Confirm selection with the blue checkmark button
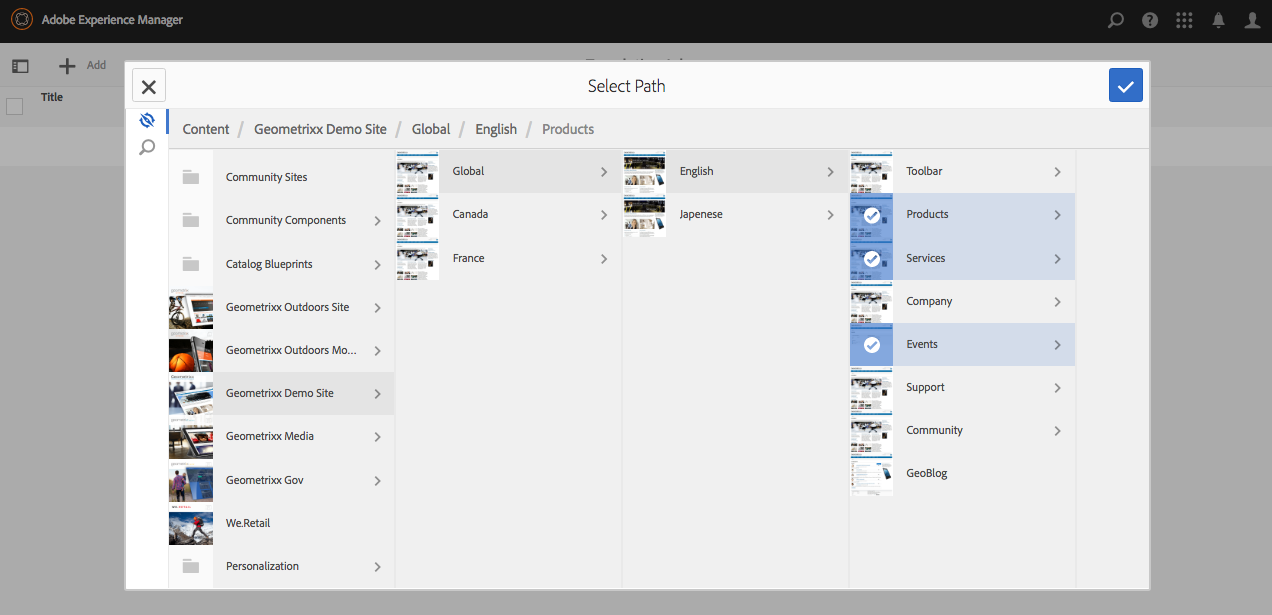1272x615 pixels. coord(1125,86)
